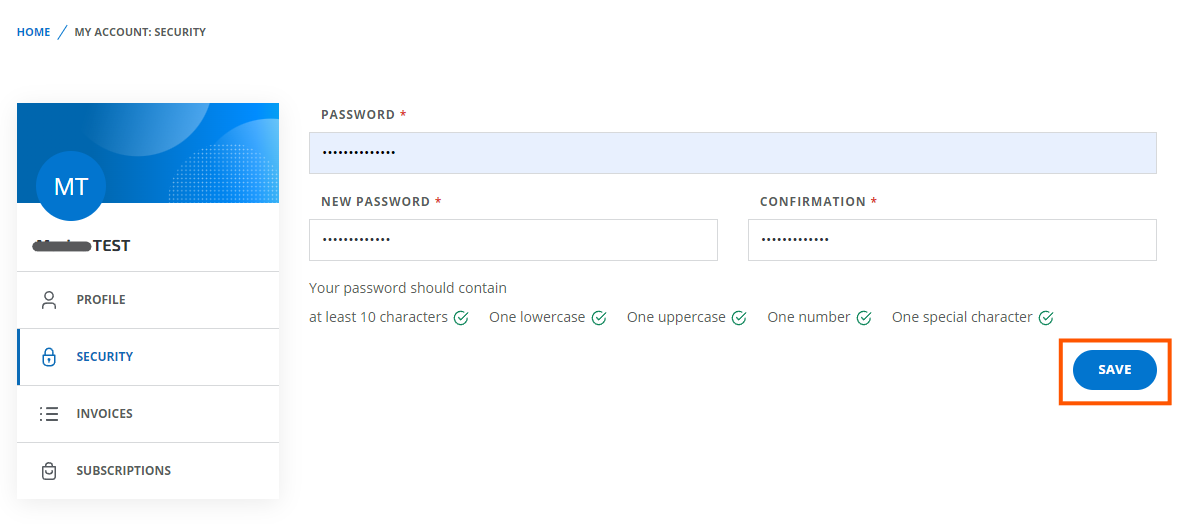
Task: Click checkmark next to One number
Action: tap(864, 318)
